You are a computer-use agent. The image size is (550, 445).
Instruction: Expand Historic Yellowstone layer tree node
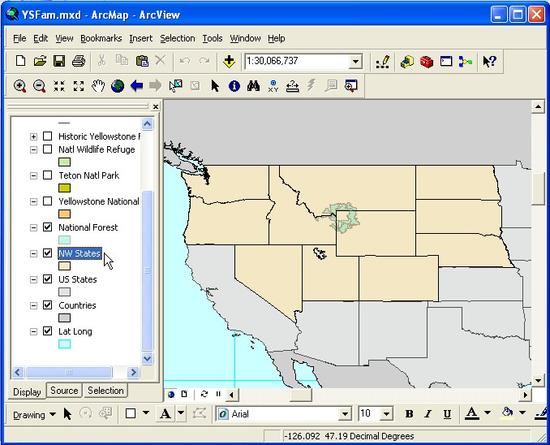[33, 136]
